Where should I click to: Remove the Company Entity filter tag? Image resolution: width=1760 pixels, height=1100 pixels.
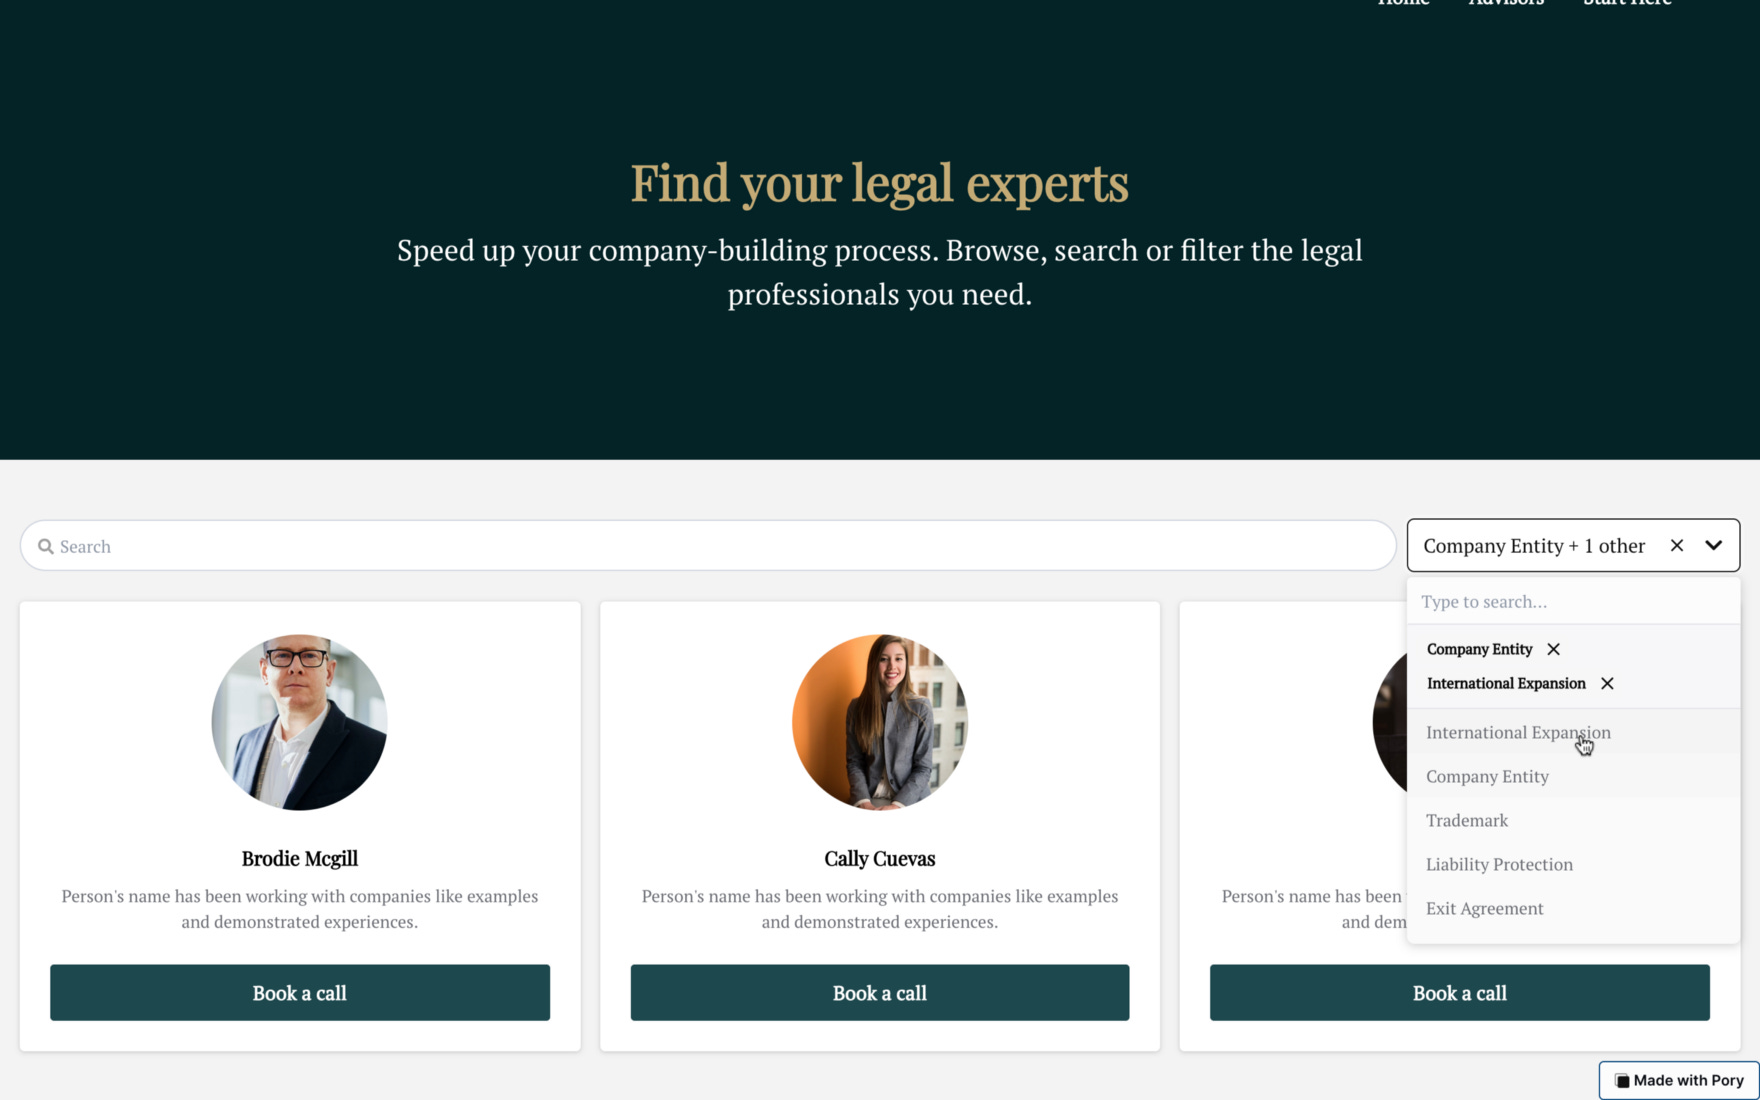pyautogui.click(x=1553, y=649)
